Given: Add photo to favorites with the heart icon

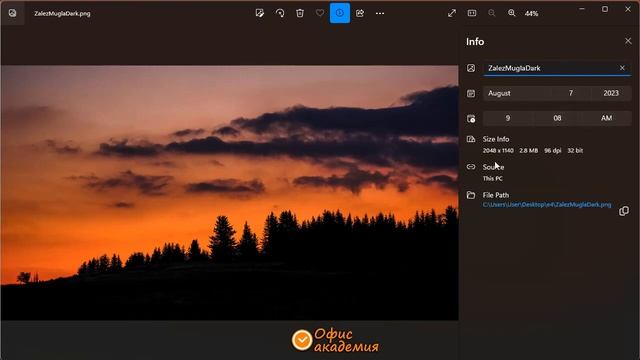Looking at the screenshot, I should click(320, 13).
